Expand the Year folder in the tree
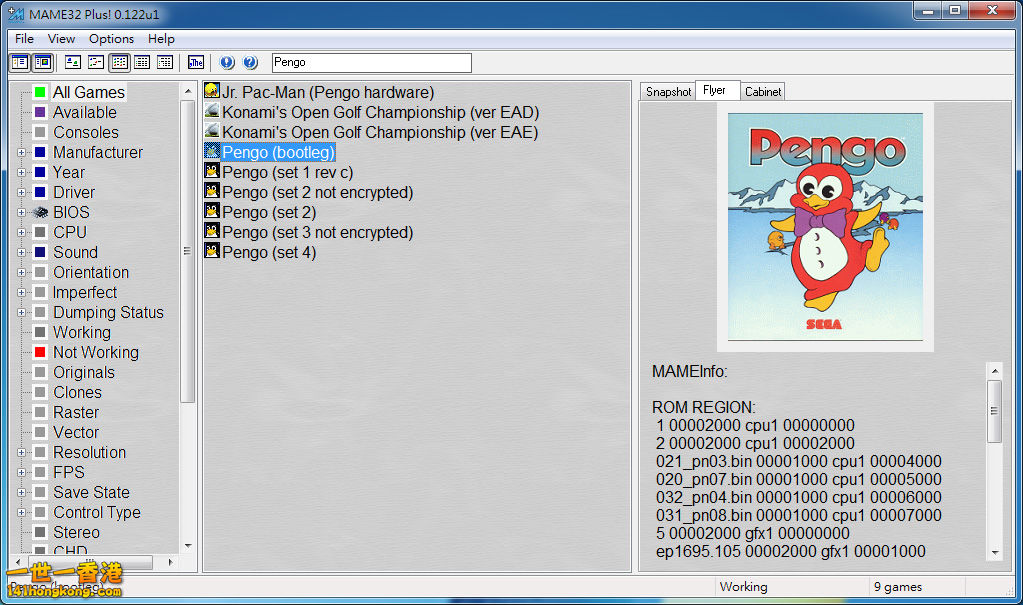This screenshot has height=605, width=1023. click(x=22, y=173)
